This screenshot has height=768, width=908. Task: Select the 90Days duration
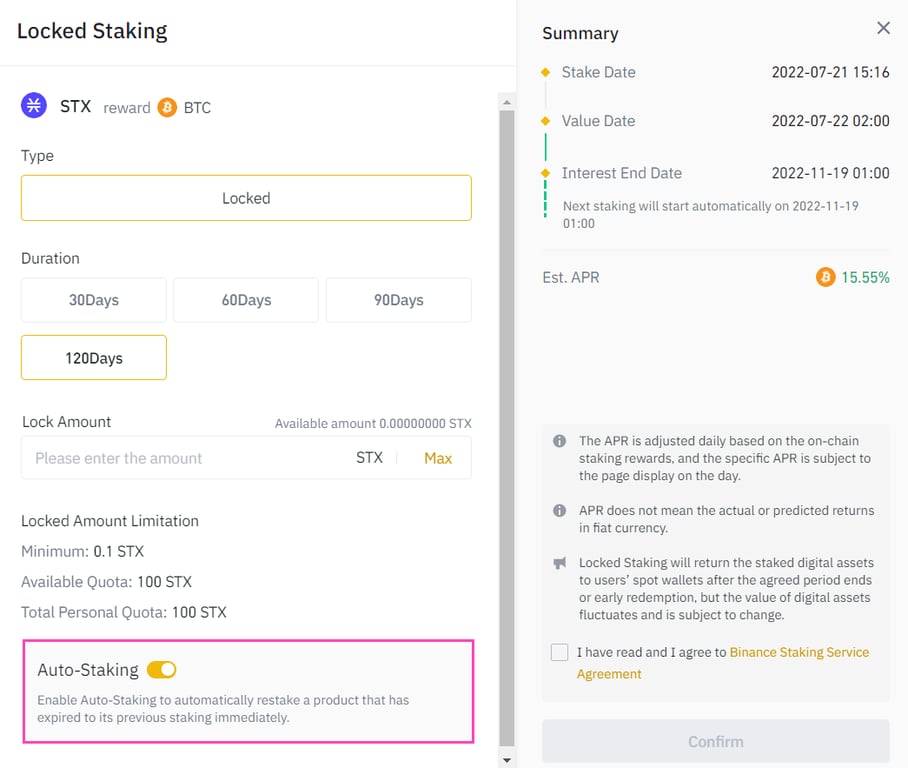click(x=398, y=299)
